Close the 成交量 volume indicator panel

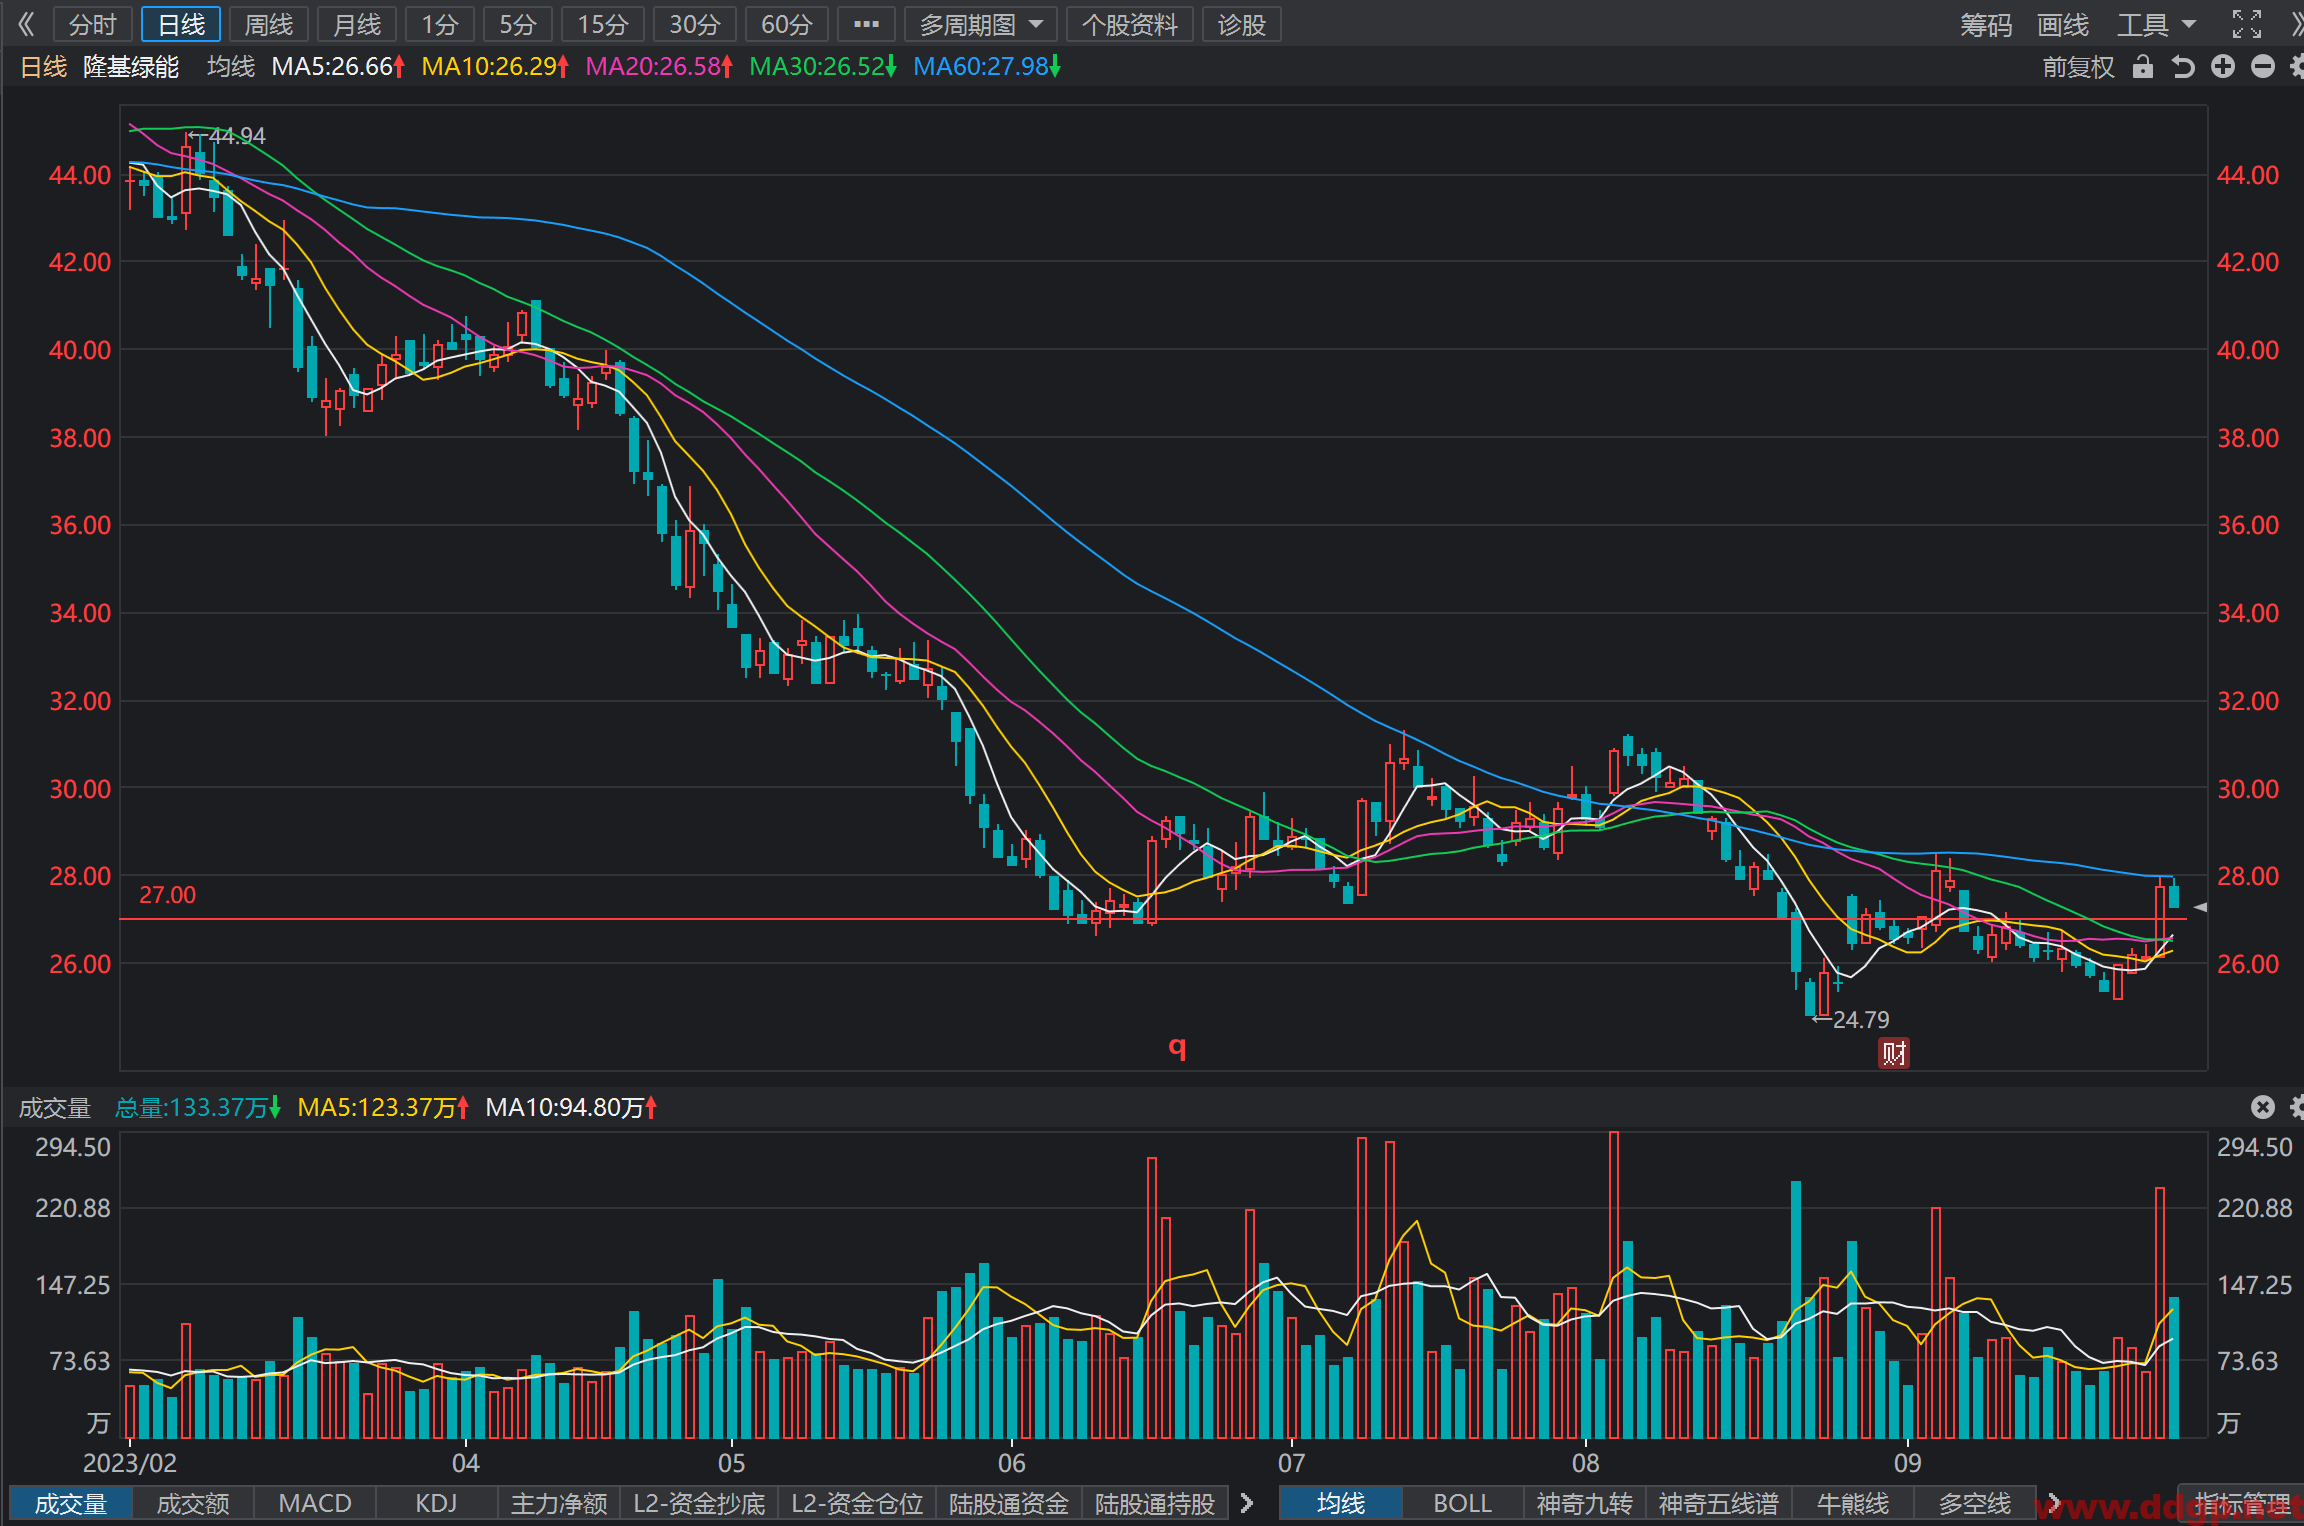(2263, 1107)
